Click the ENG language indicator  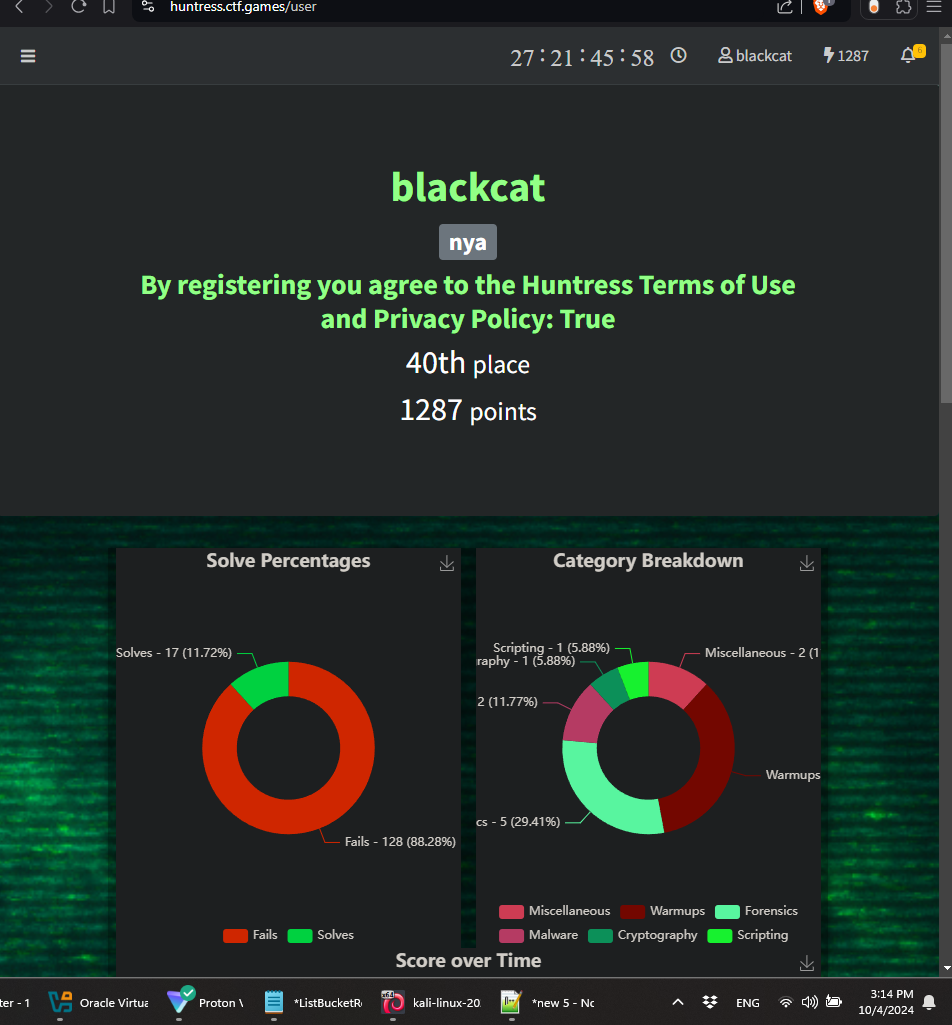click(747, 1003)
